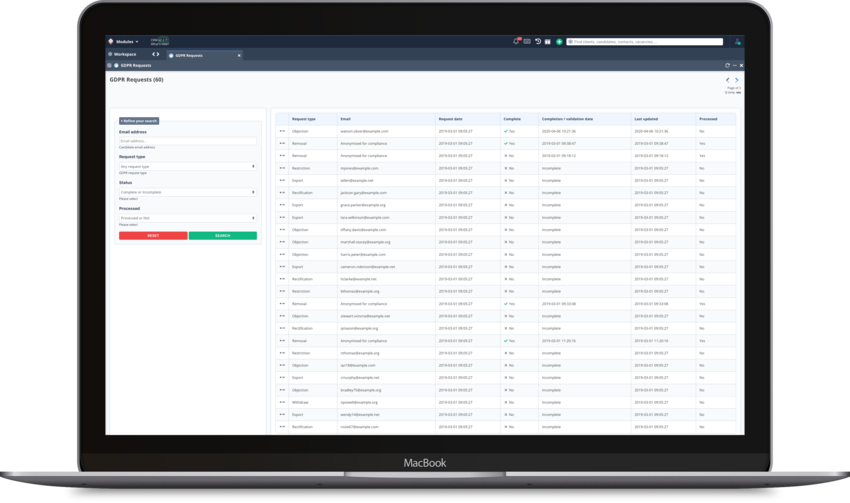Go to the next results page

click(737, 80)
